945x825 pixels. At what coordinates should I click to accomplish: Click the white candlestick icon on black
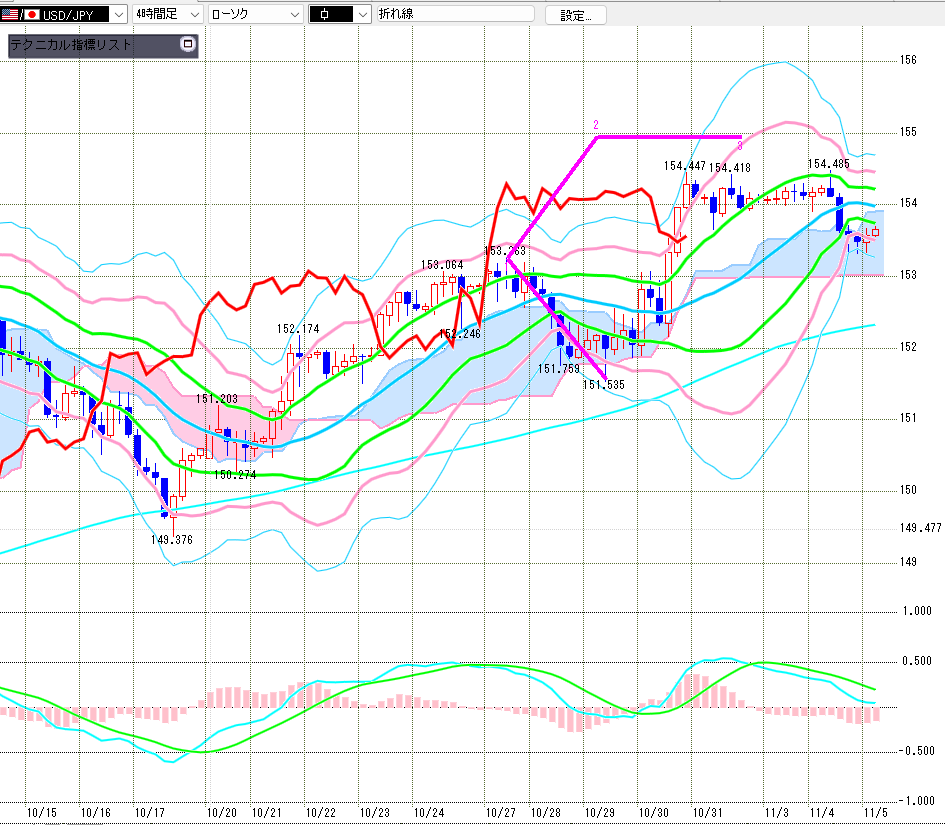click(x=329, y=15)
